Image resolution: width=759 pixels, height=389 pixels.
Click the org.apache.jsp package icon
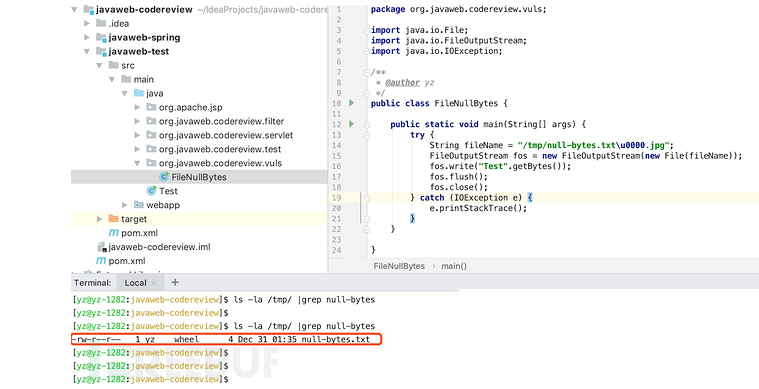(151, 107)
